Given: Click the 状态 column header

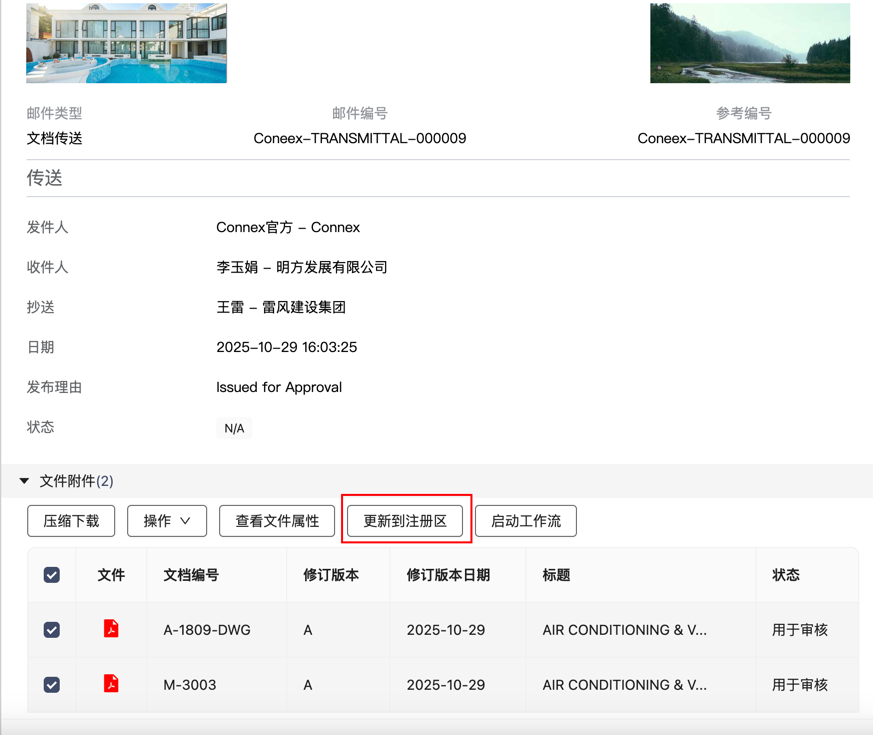Looking at the screenshot, I should [x=786, y=575].
